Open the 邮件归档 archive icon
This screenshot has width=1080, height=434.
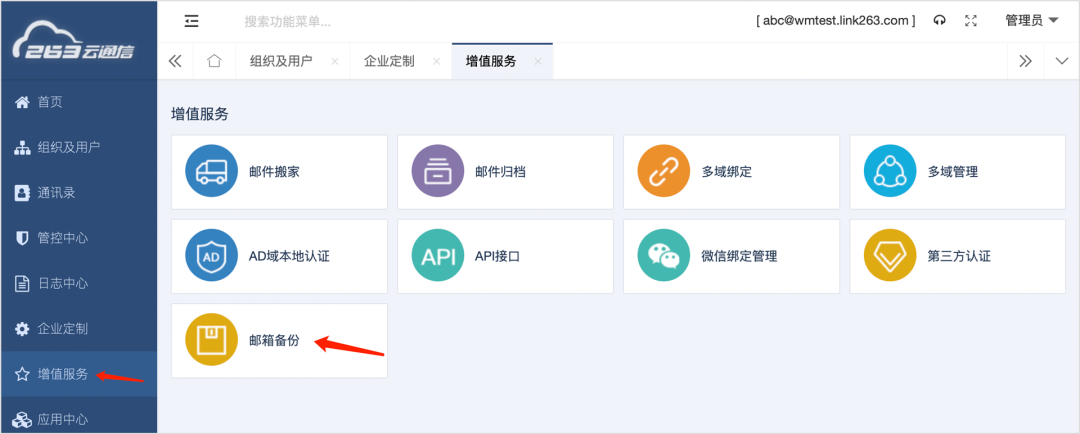point(437,172)
